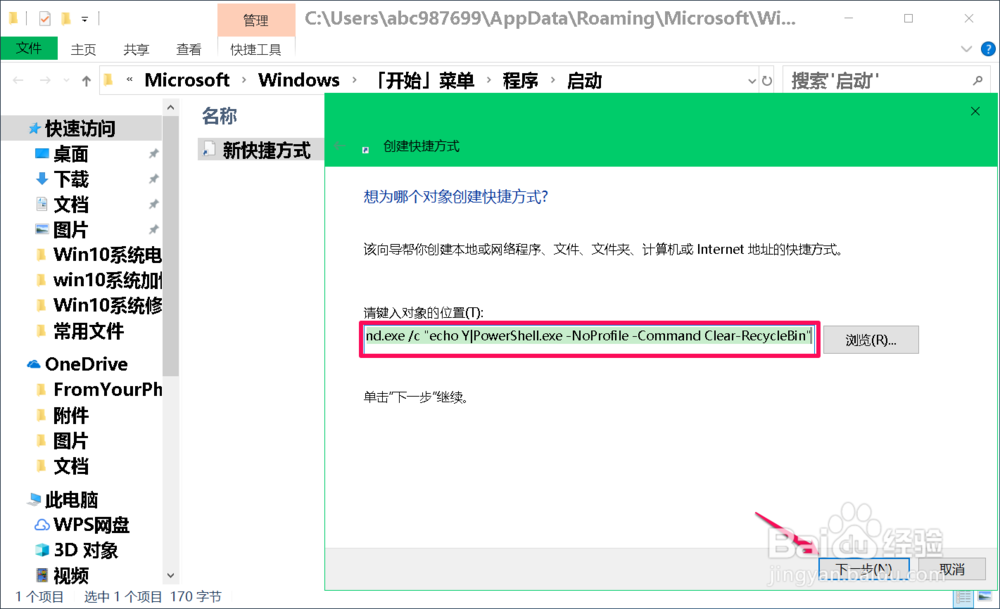
Task: Select the shortcut location input field
Action: [590, 339]
